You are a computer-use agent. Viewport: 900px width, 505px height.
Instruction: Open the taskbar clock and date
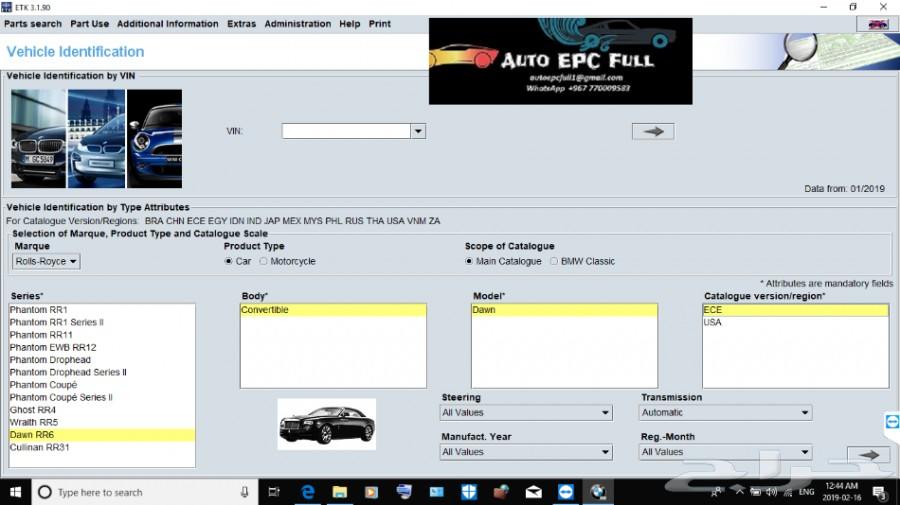[841, 492]
